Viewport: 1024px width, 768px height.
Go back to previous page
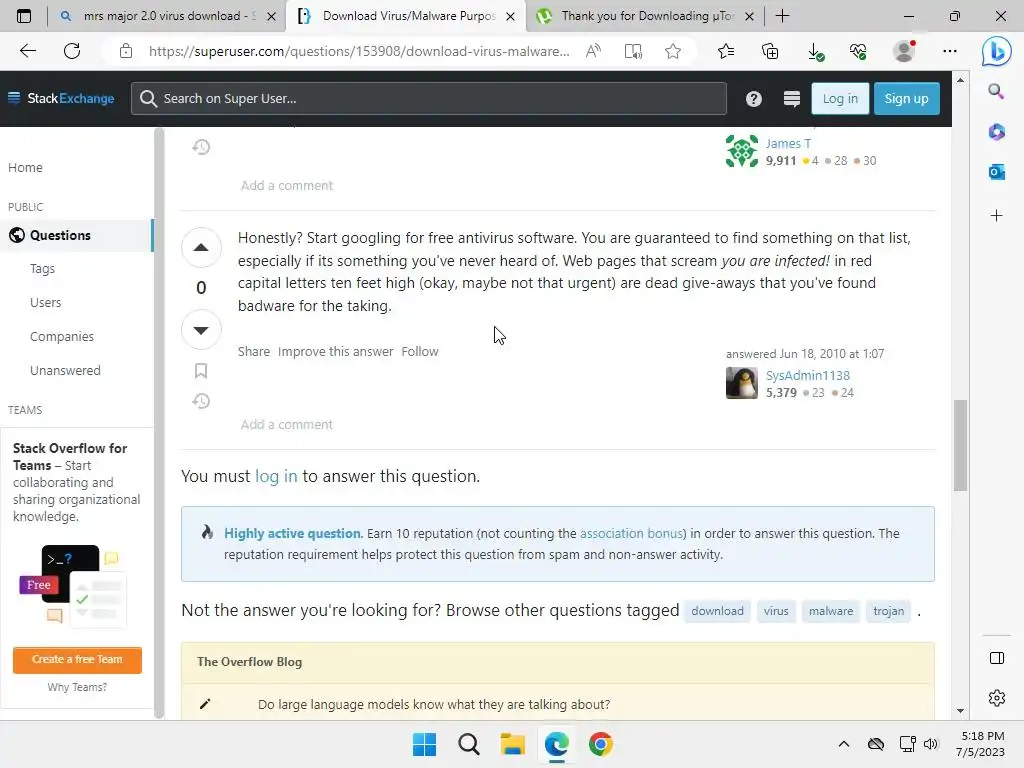[x=27, y=51]
